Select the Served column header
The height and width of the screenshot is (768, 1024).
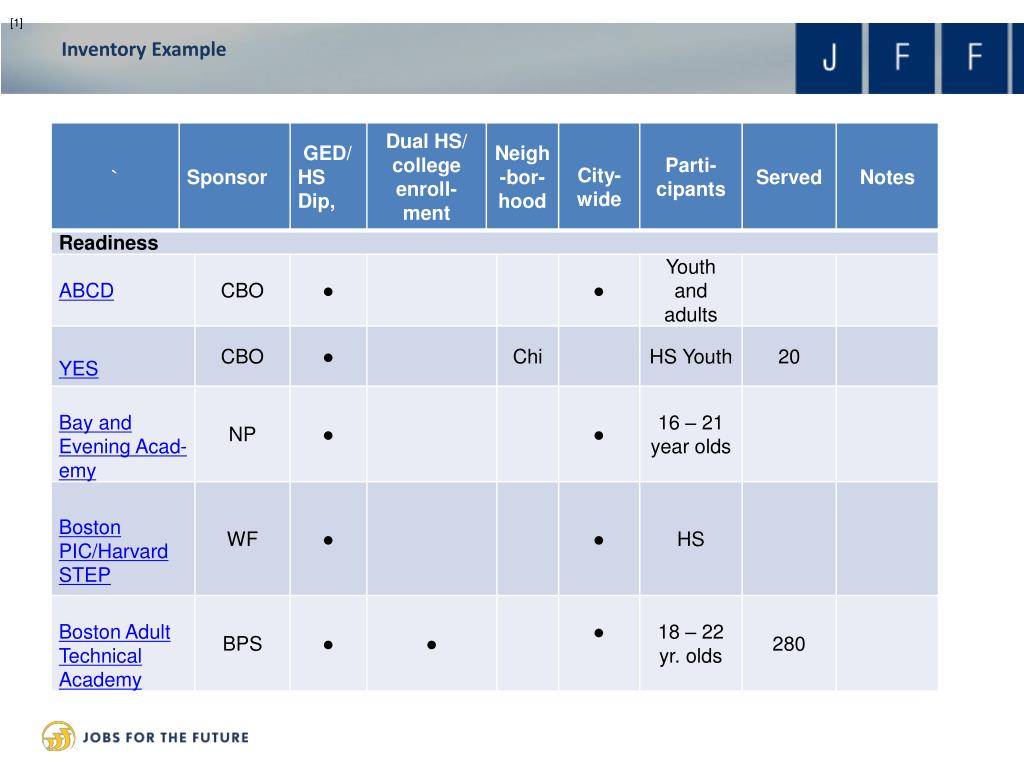click(x=789, y=176)
